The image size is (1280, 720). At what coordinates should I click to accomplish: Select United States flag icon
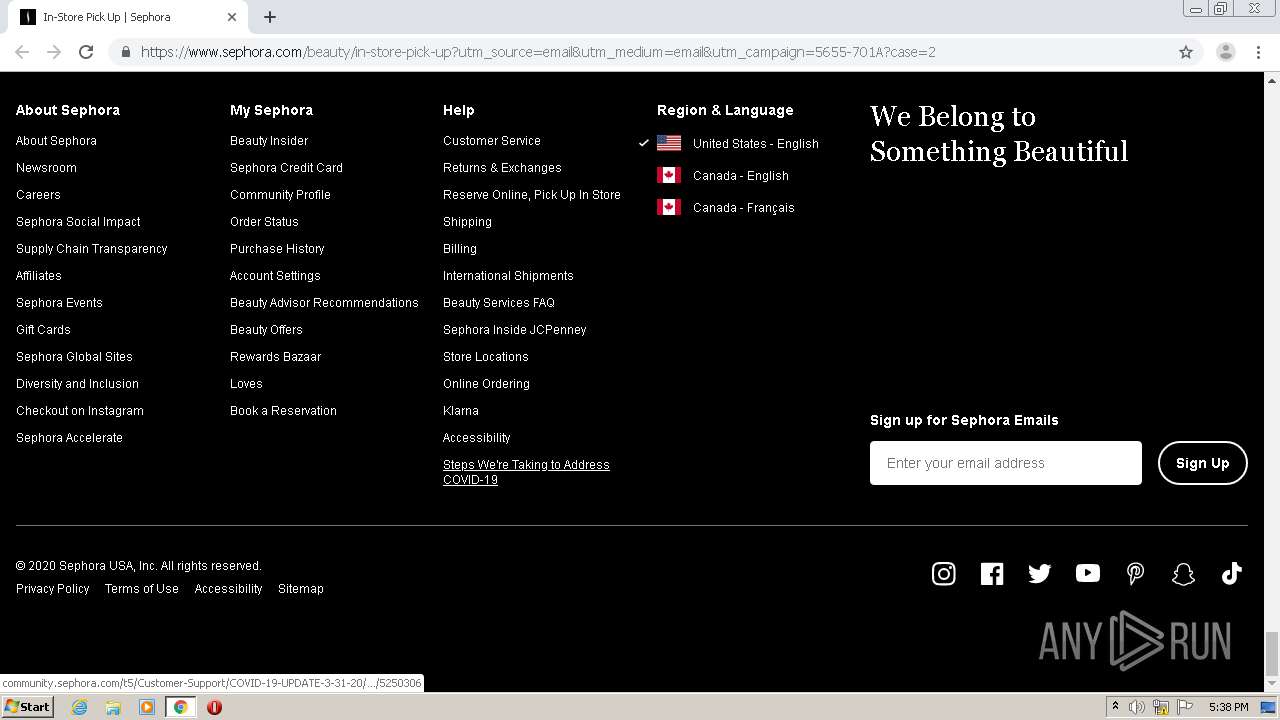tap(669, 143)
